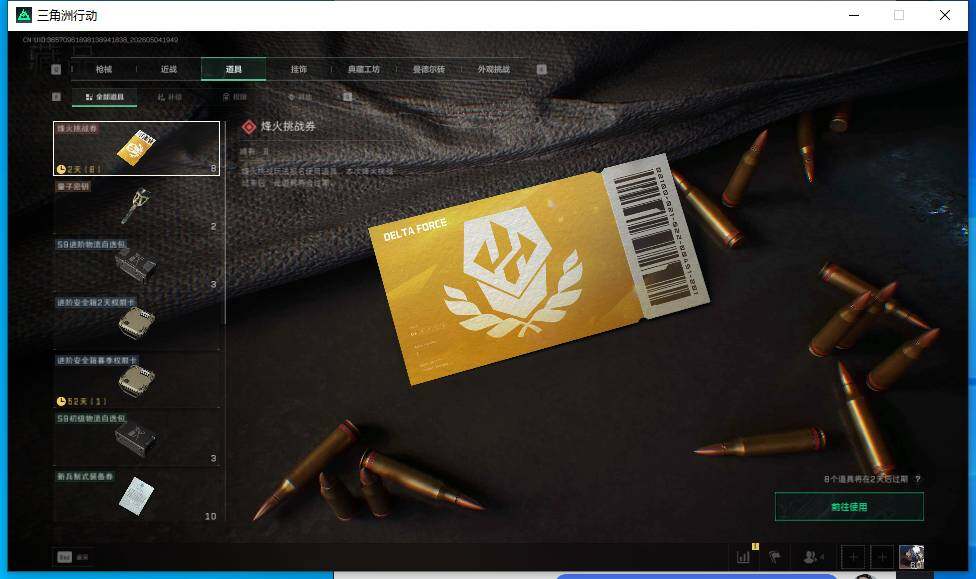
Task: Click the left key hint of the sub-filter row
Action: click(56, 96)
